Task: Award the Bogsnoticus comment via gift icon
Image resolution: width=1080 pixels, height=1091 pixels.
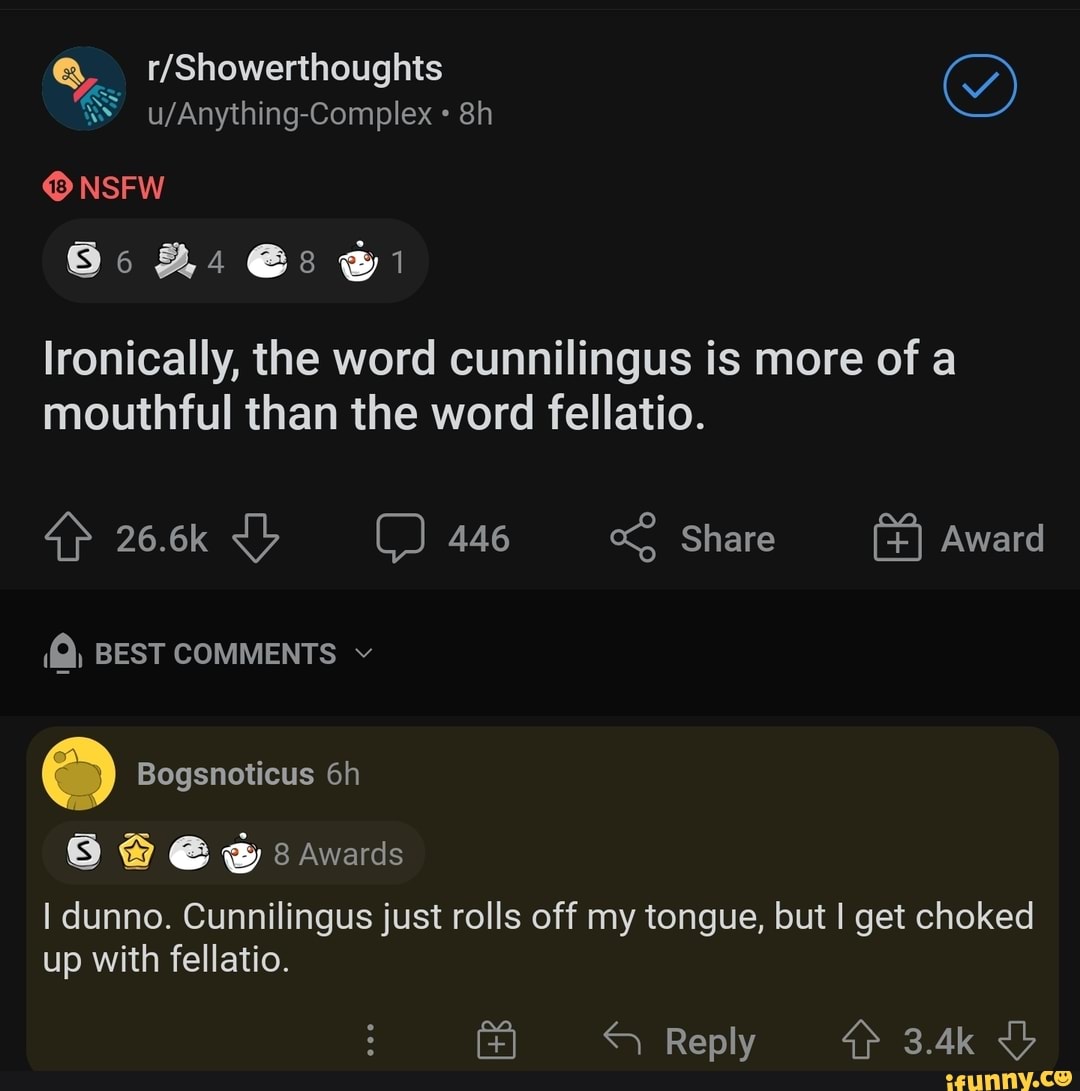Action: (x=497, y=1041)
